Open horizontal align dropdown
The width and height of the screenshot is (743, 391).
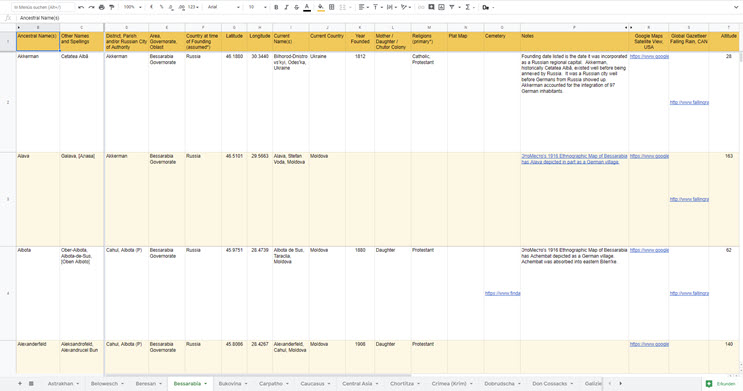[363, 7]
